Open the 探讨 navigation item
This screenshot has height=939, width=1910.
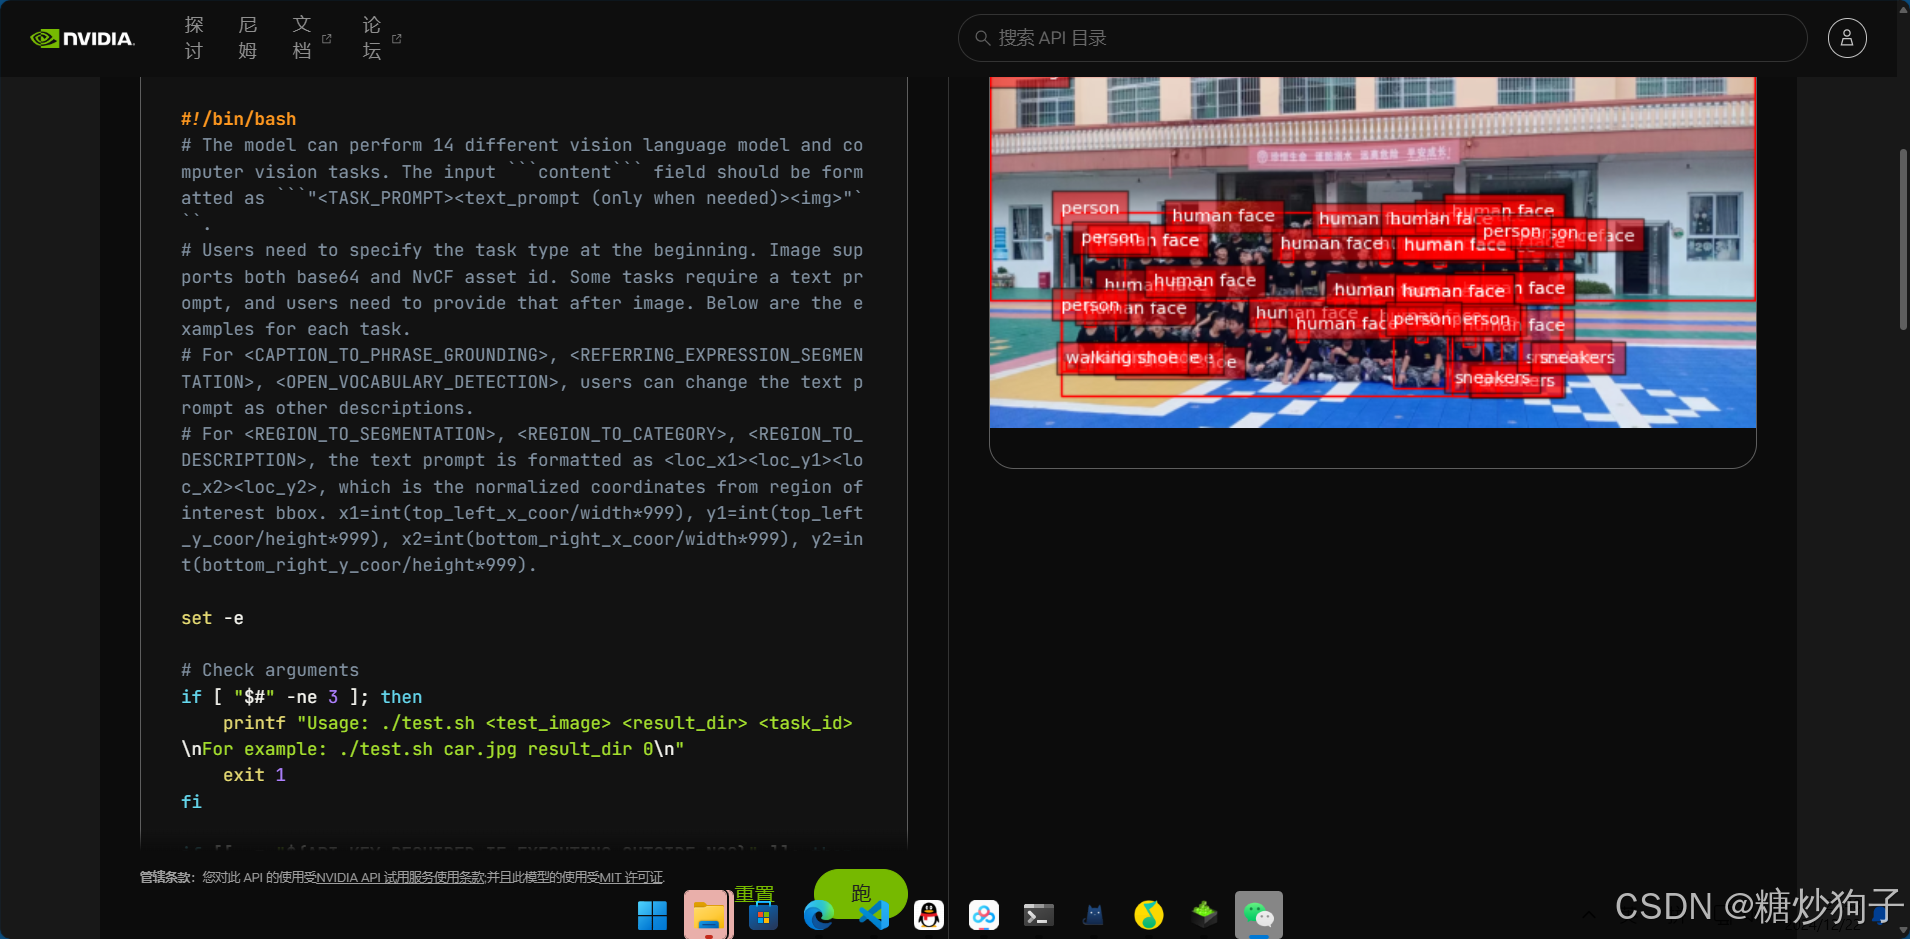194,38
